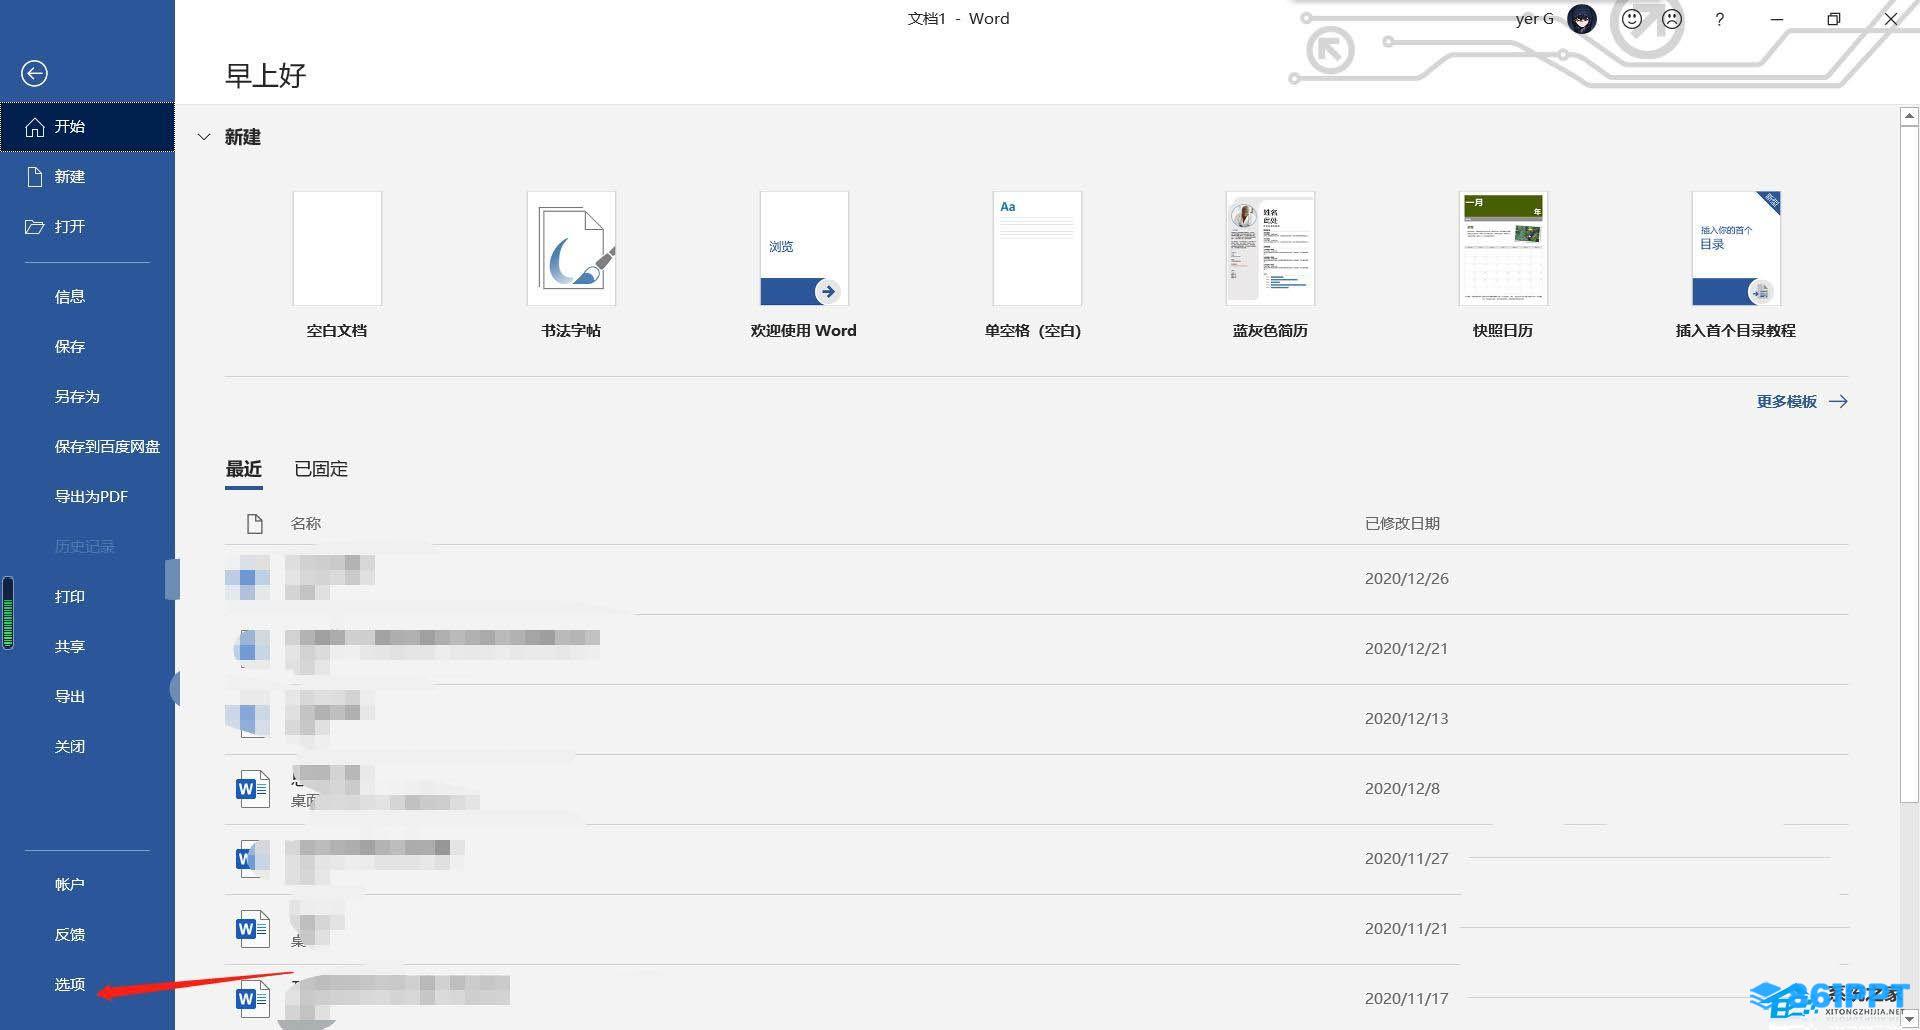Pick the 快照日历 template
The width and height of the screenshot is (1920, 1030).
1503,265
